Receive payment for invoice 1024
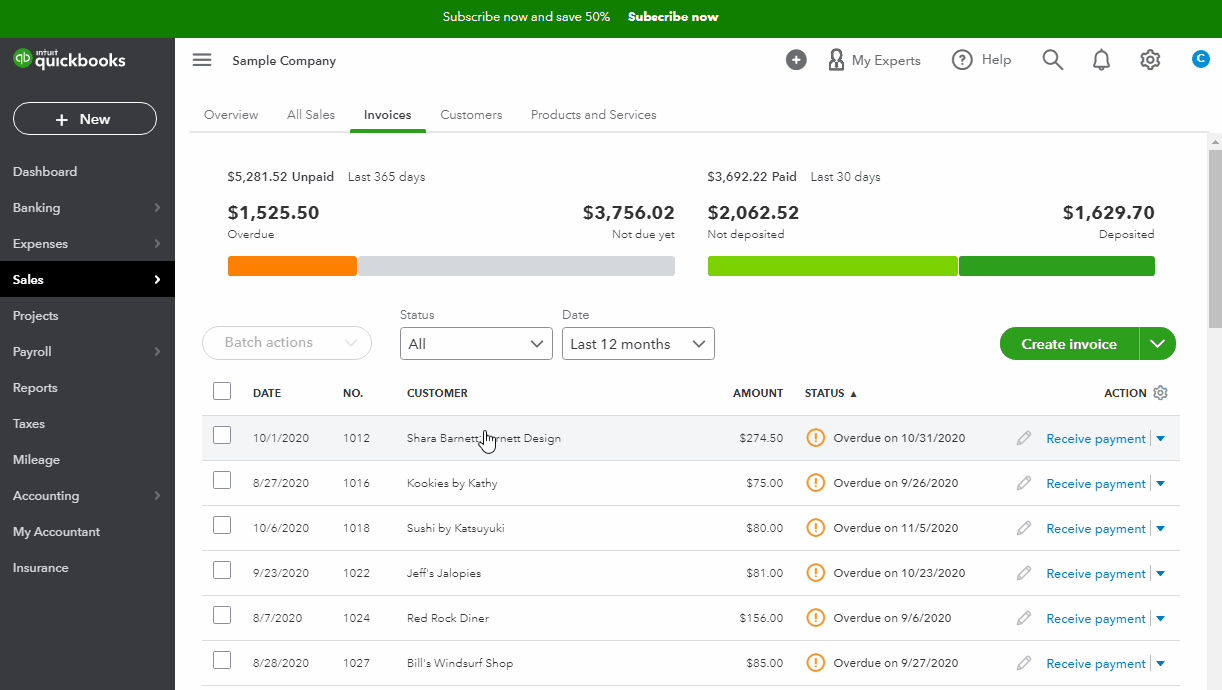This screenshot has height=690, width=1222. (1096, 619)
